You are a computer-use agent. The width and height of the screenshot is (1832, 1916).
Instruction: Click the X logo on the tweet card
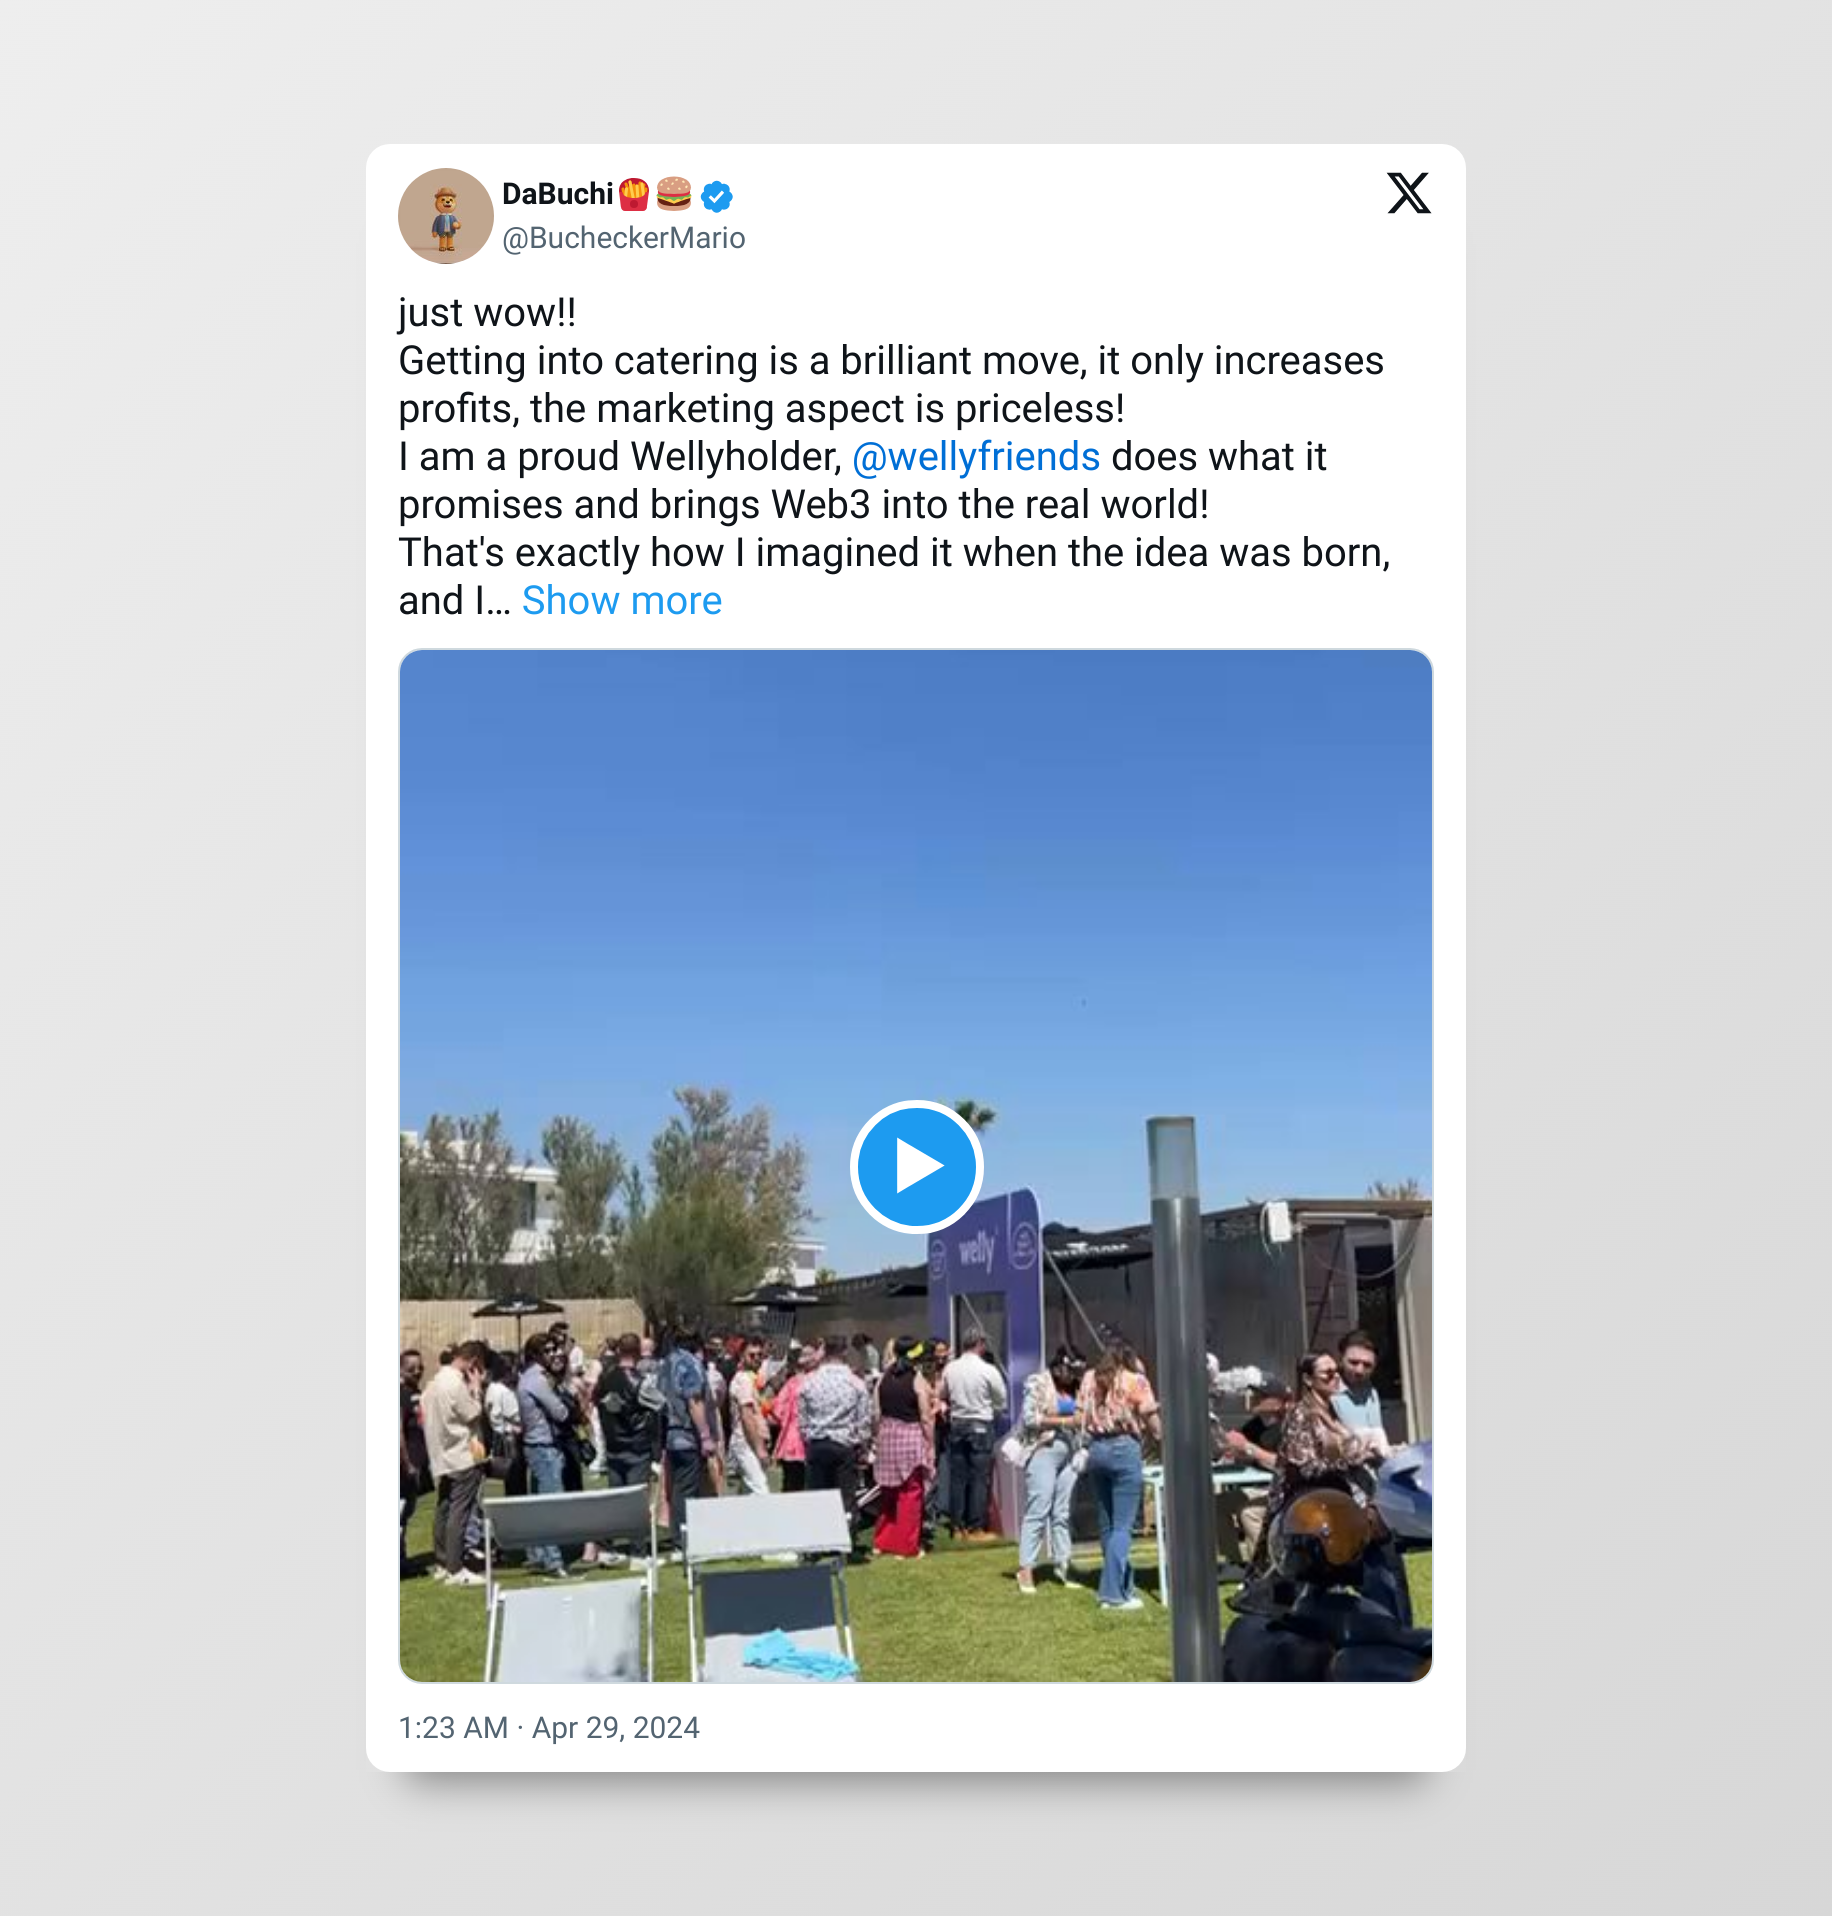pyautogui.click(x=1408, y=193)
